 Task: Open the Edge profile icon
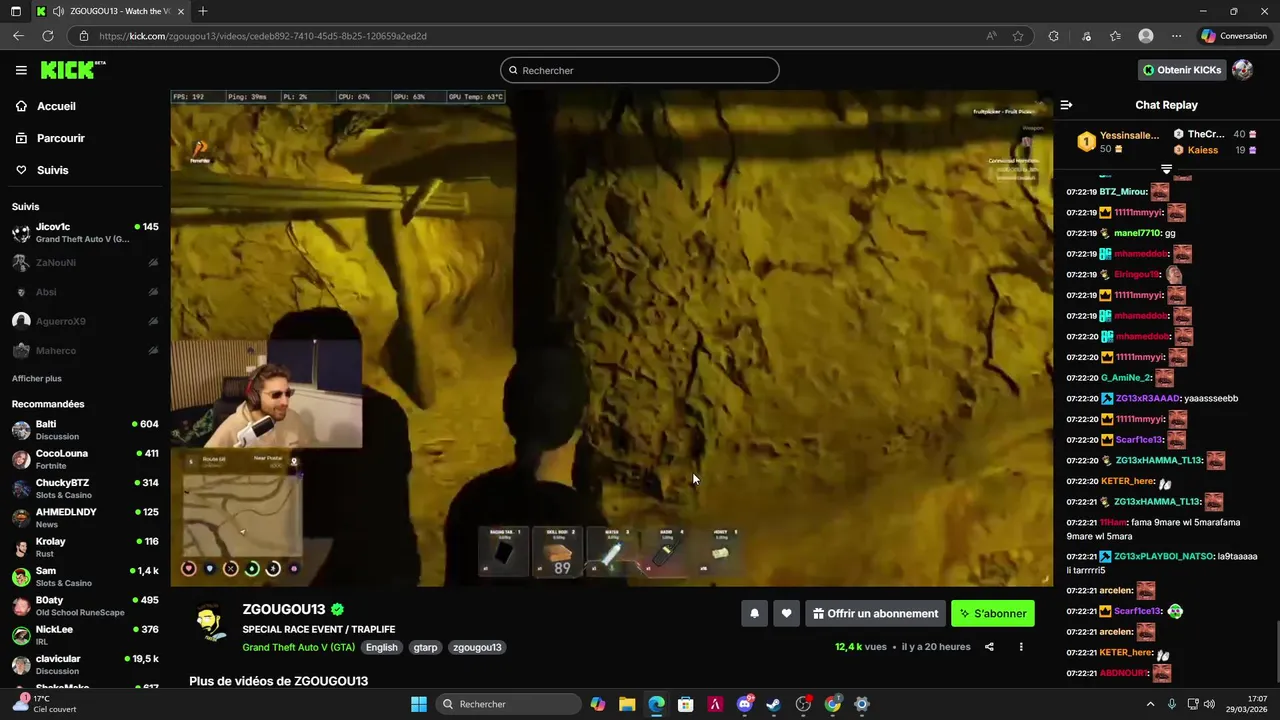pyautogui.click(x=1146, y=36)
